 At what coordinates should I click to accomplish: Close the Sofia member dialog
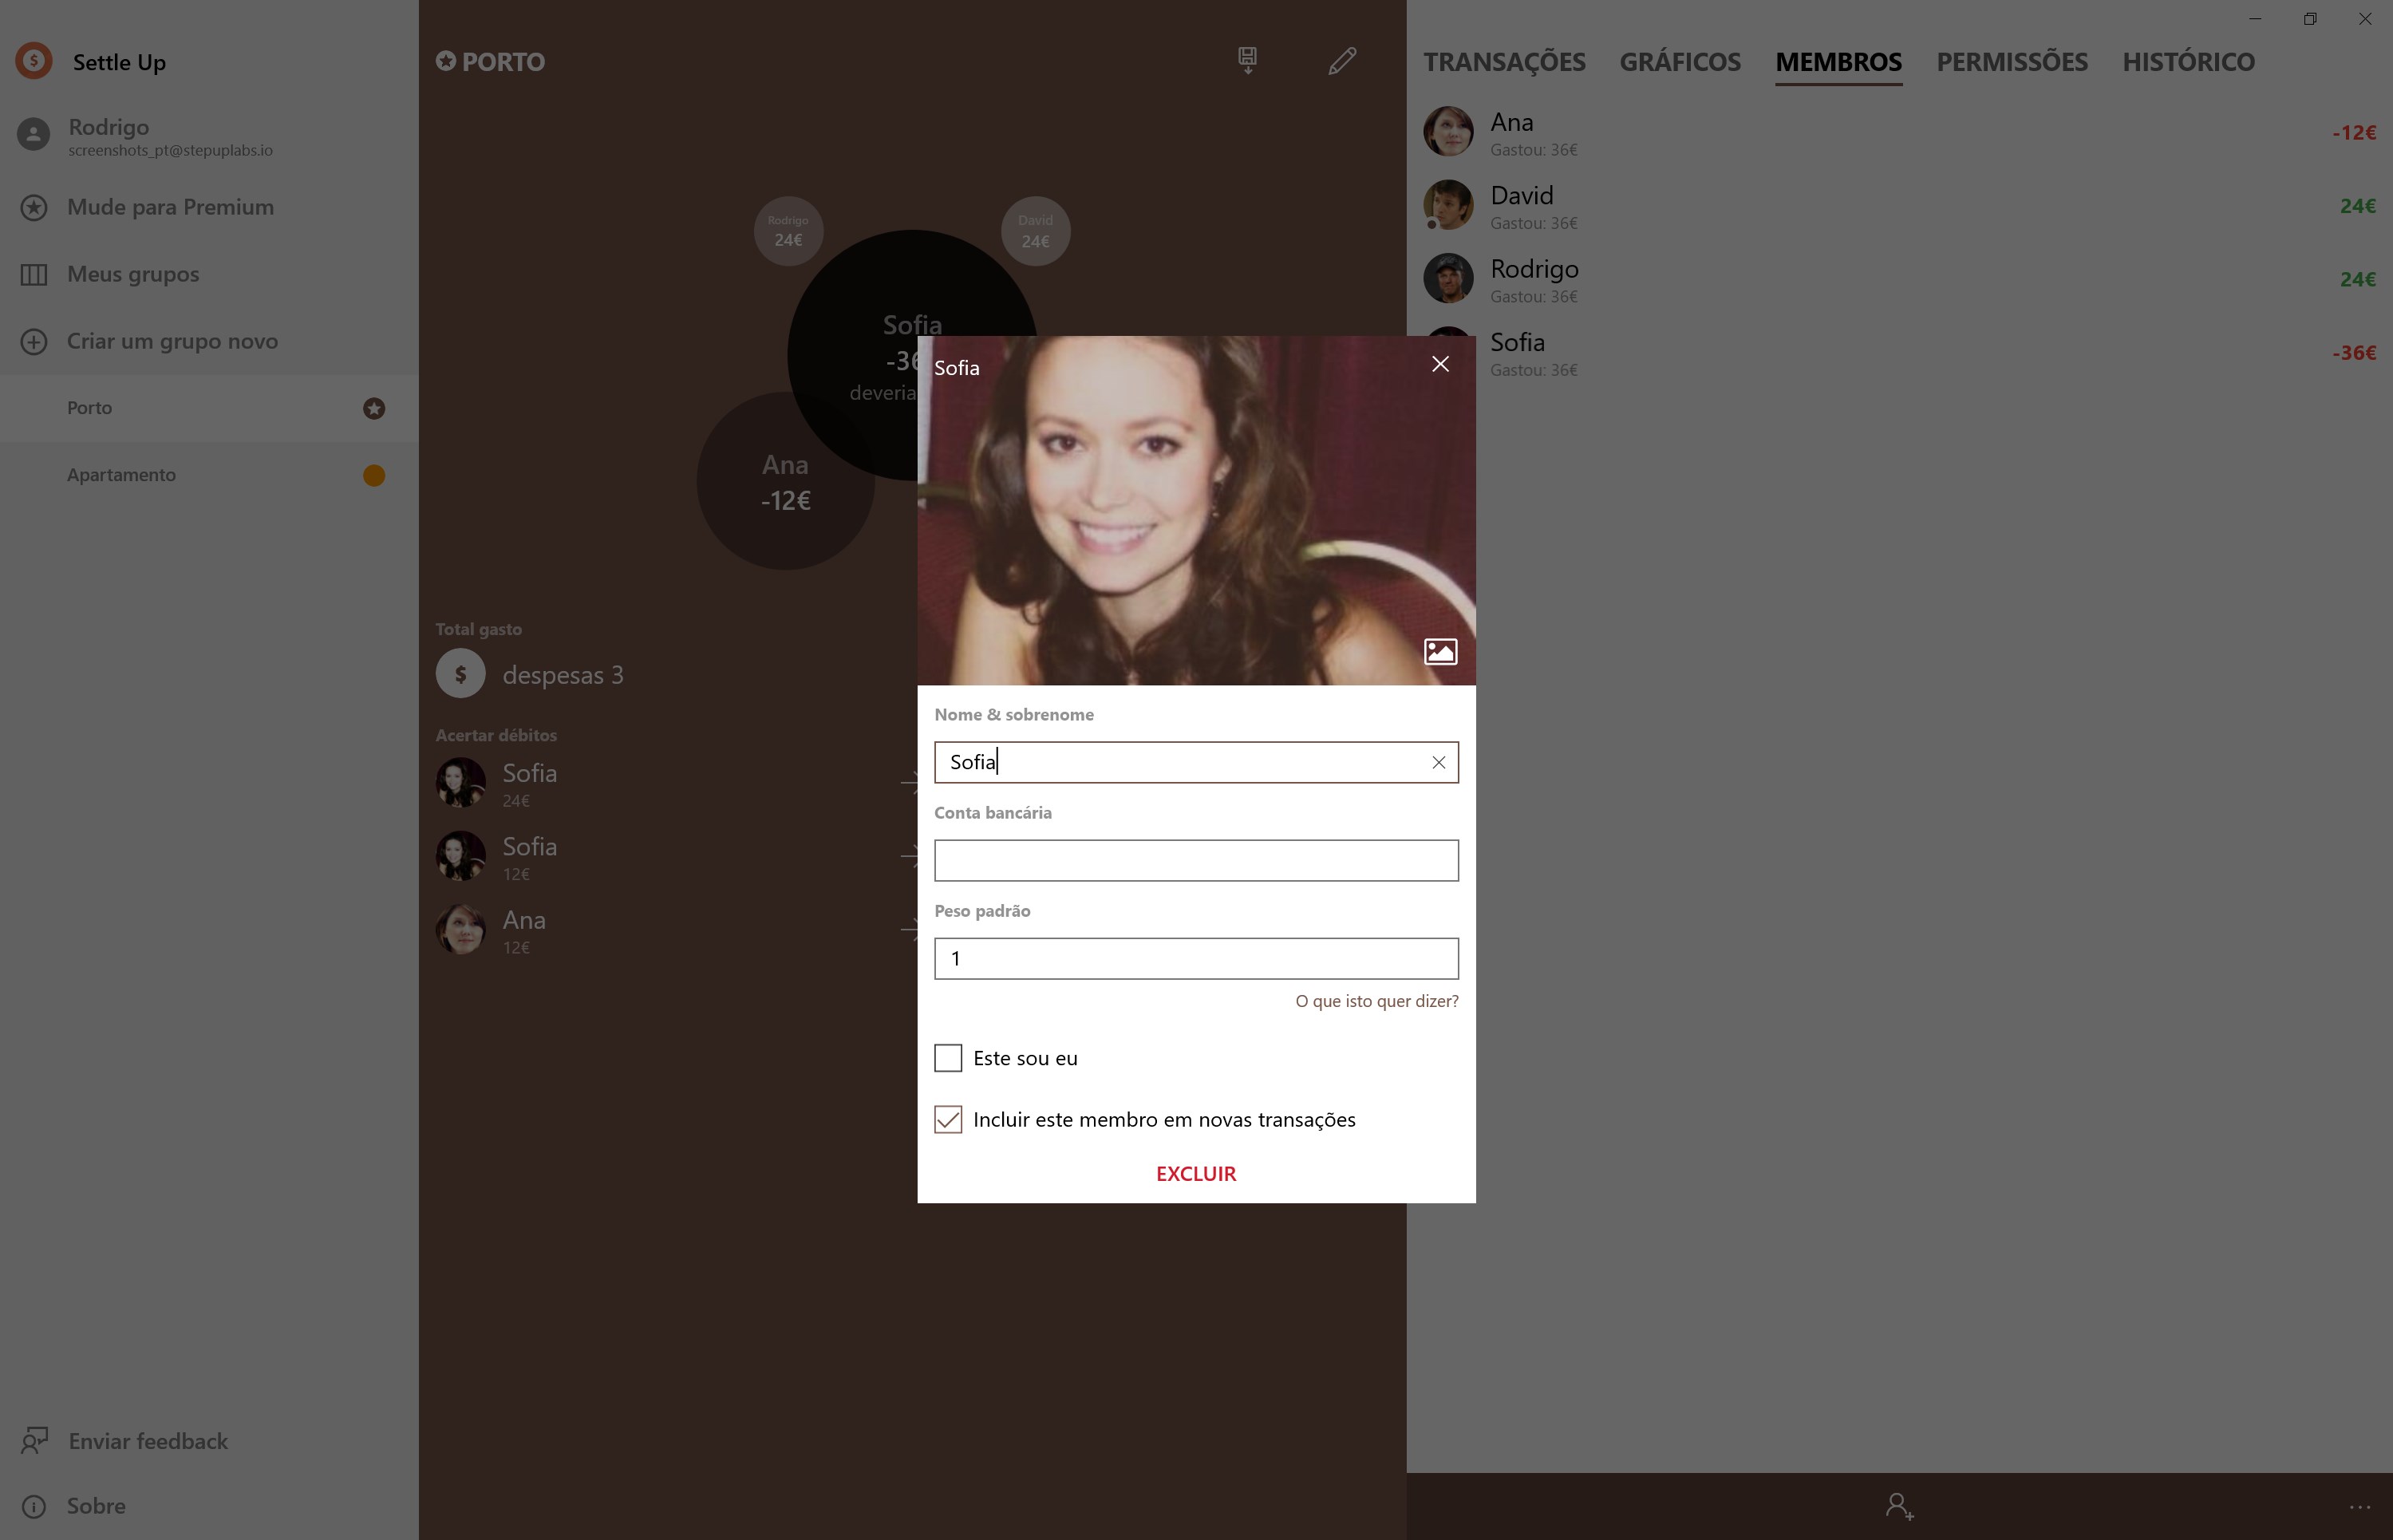(x=1440, y=364)
